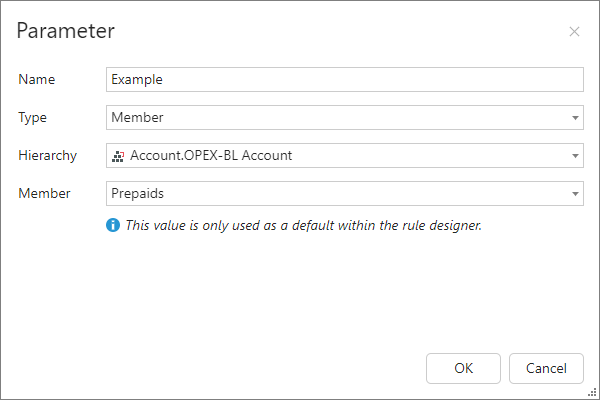Click the hierarchy icon beside Account.OPEX-BL Account
This screenshot has width=600, height=400.
coord(118,156)
